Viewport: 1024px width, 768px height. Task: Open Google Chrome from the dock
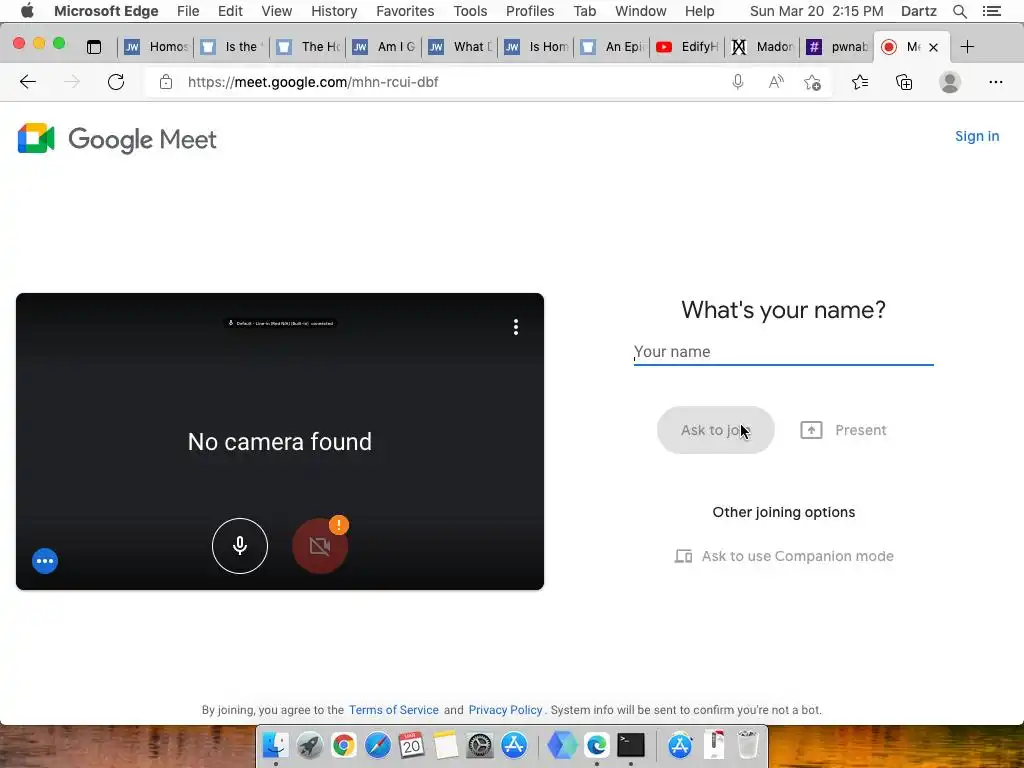(x=344, y=744)
